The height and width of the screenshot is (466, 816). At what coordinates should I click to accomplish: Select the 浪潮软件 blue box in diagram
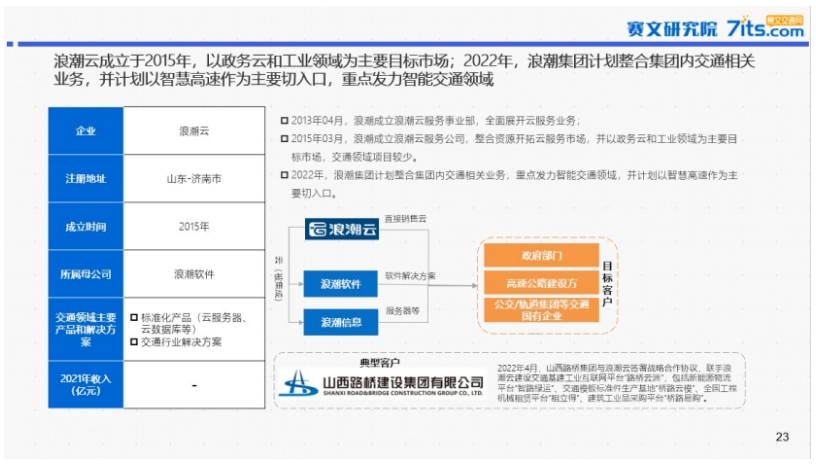tap(340, 284)
